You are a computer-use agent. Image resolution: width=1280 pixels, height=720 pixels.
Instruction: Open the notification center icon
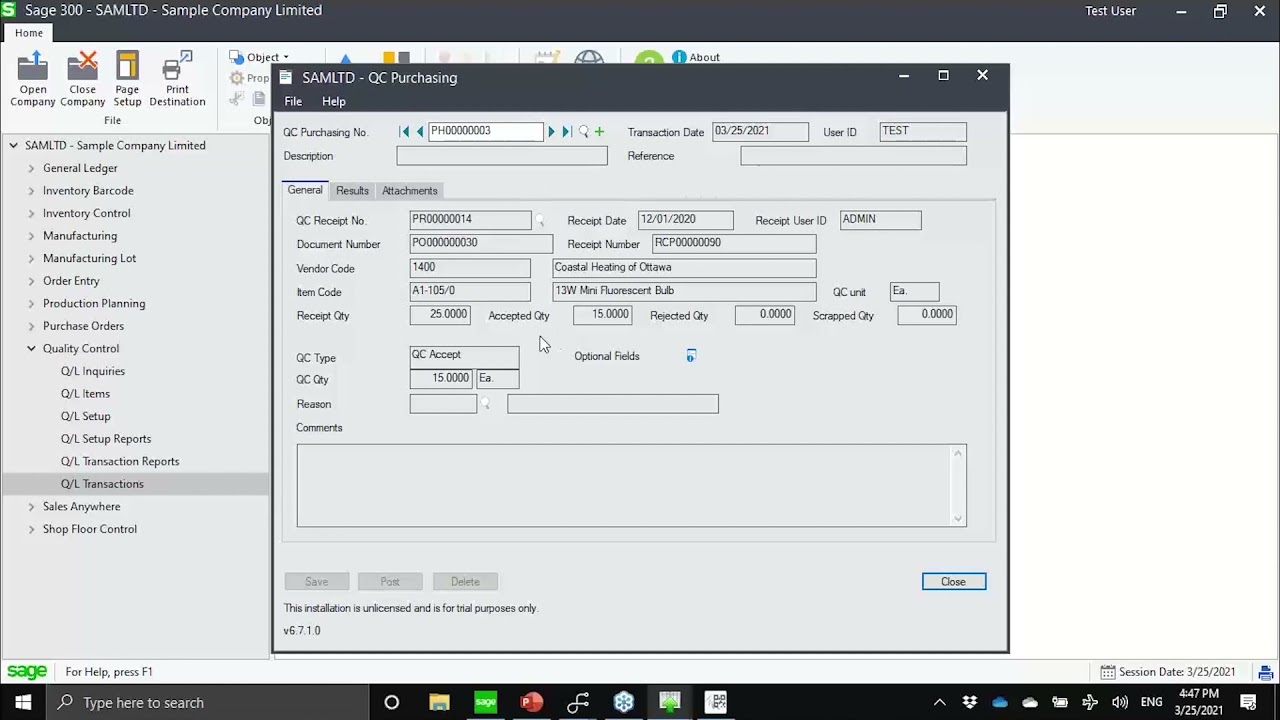[x=1248, y=702]
